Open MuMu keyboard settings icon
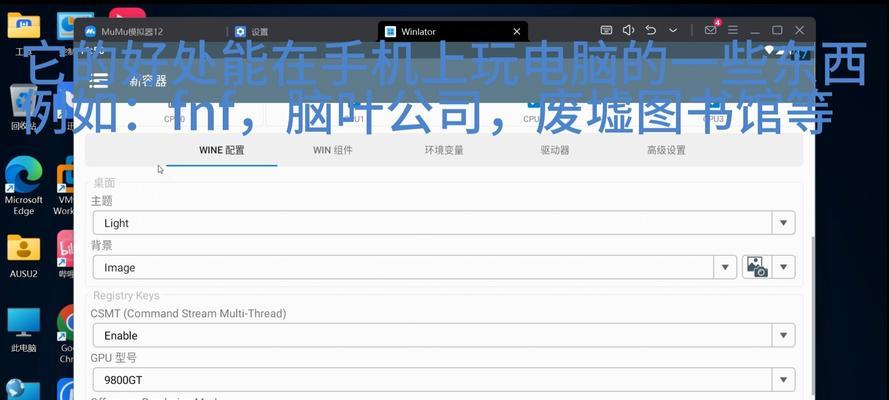The width and height of the screenshot is (889, 400). point(606,31)
